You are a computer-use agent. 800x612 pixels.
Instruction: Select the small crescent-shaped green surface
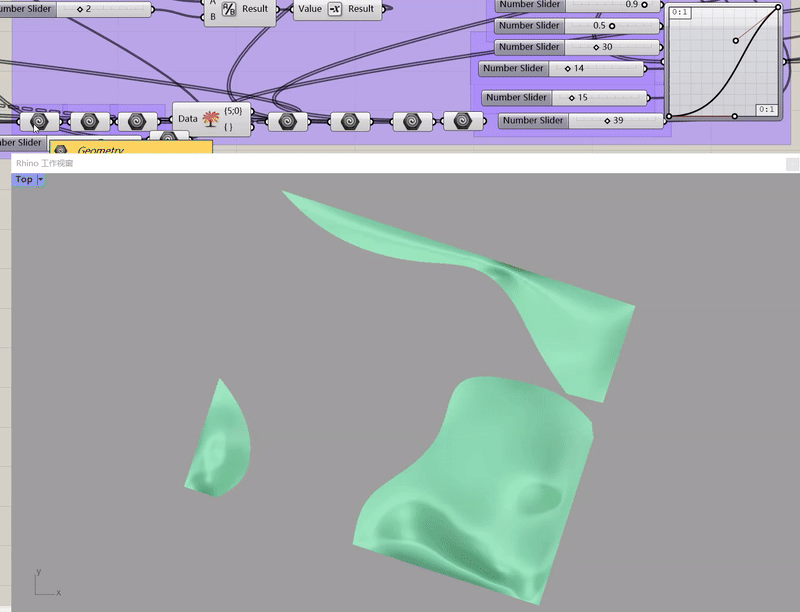[x=221, y=440]
